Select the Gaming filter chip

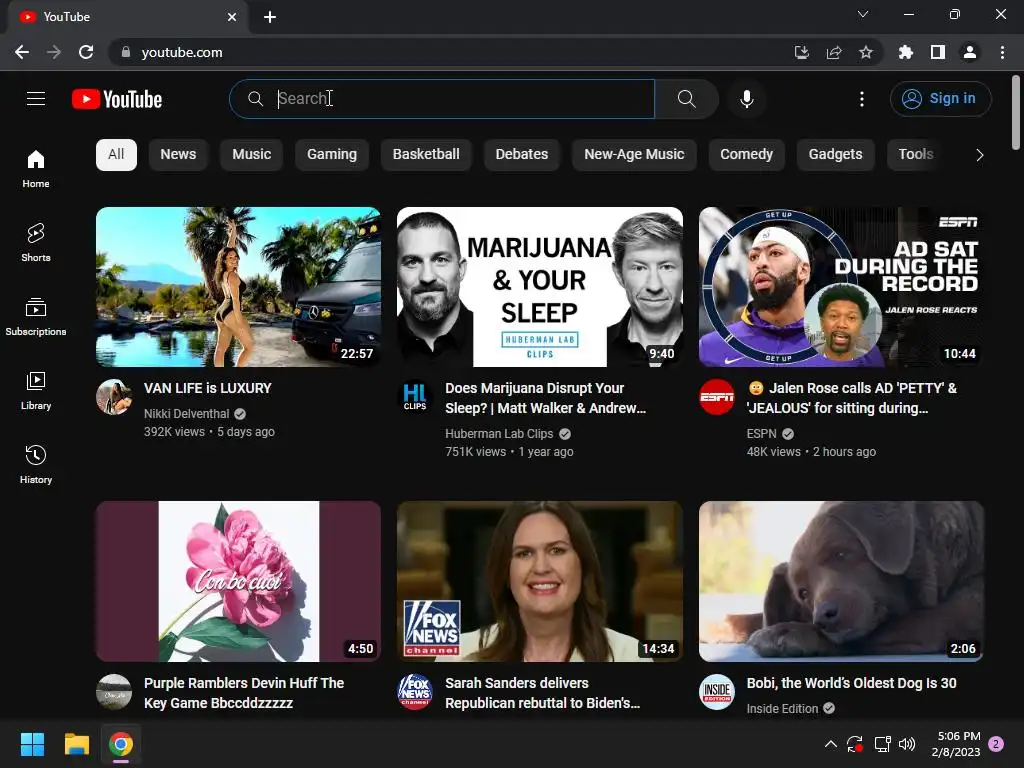[x=332, y=155]
